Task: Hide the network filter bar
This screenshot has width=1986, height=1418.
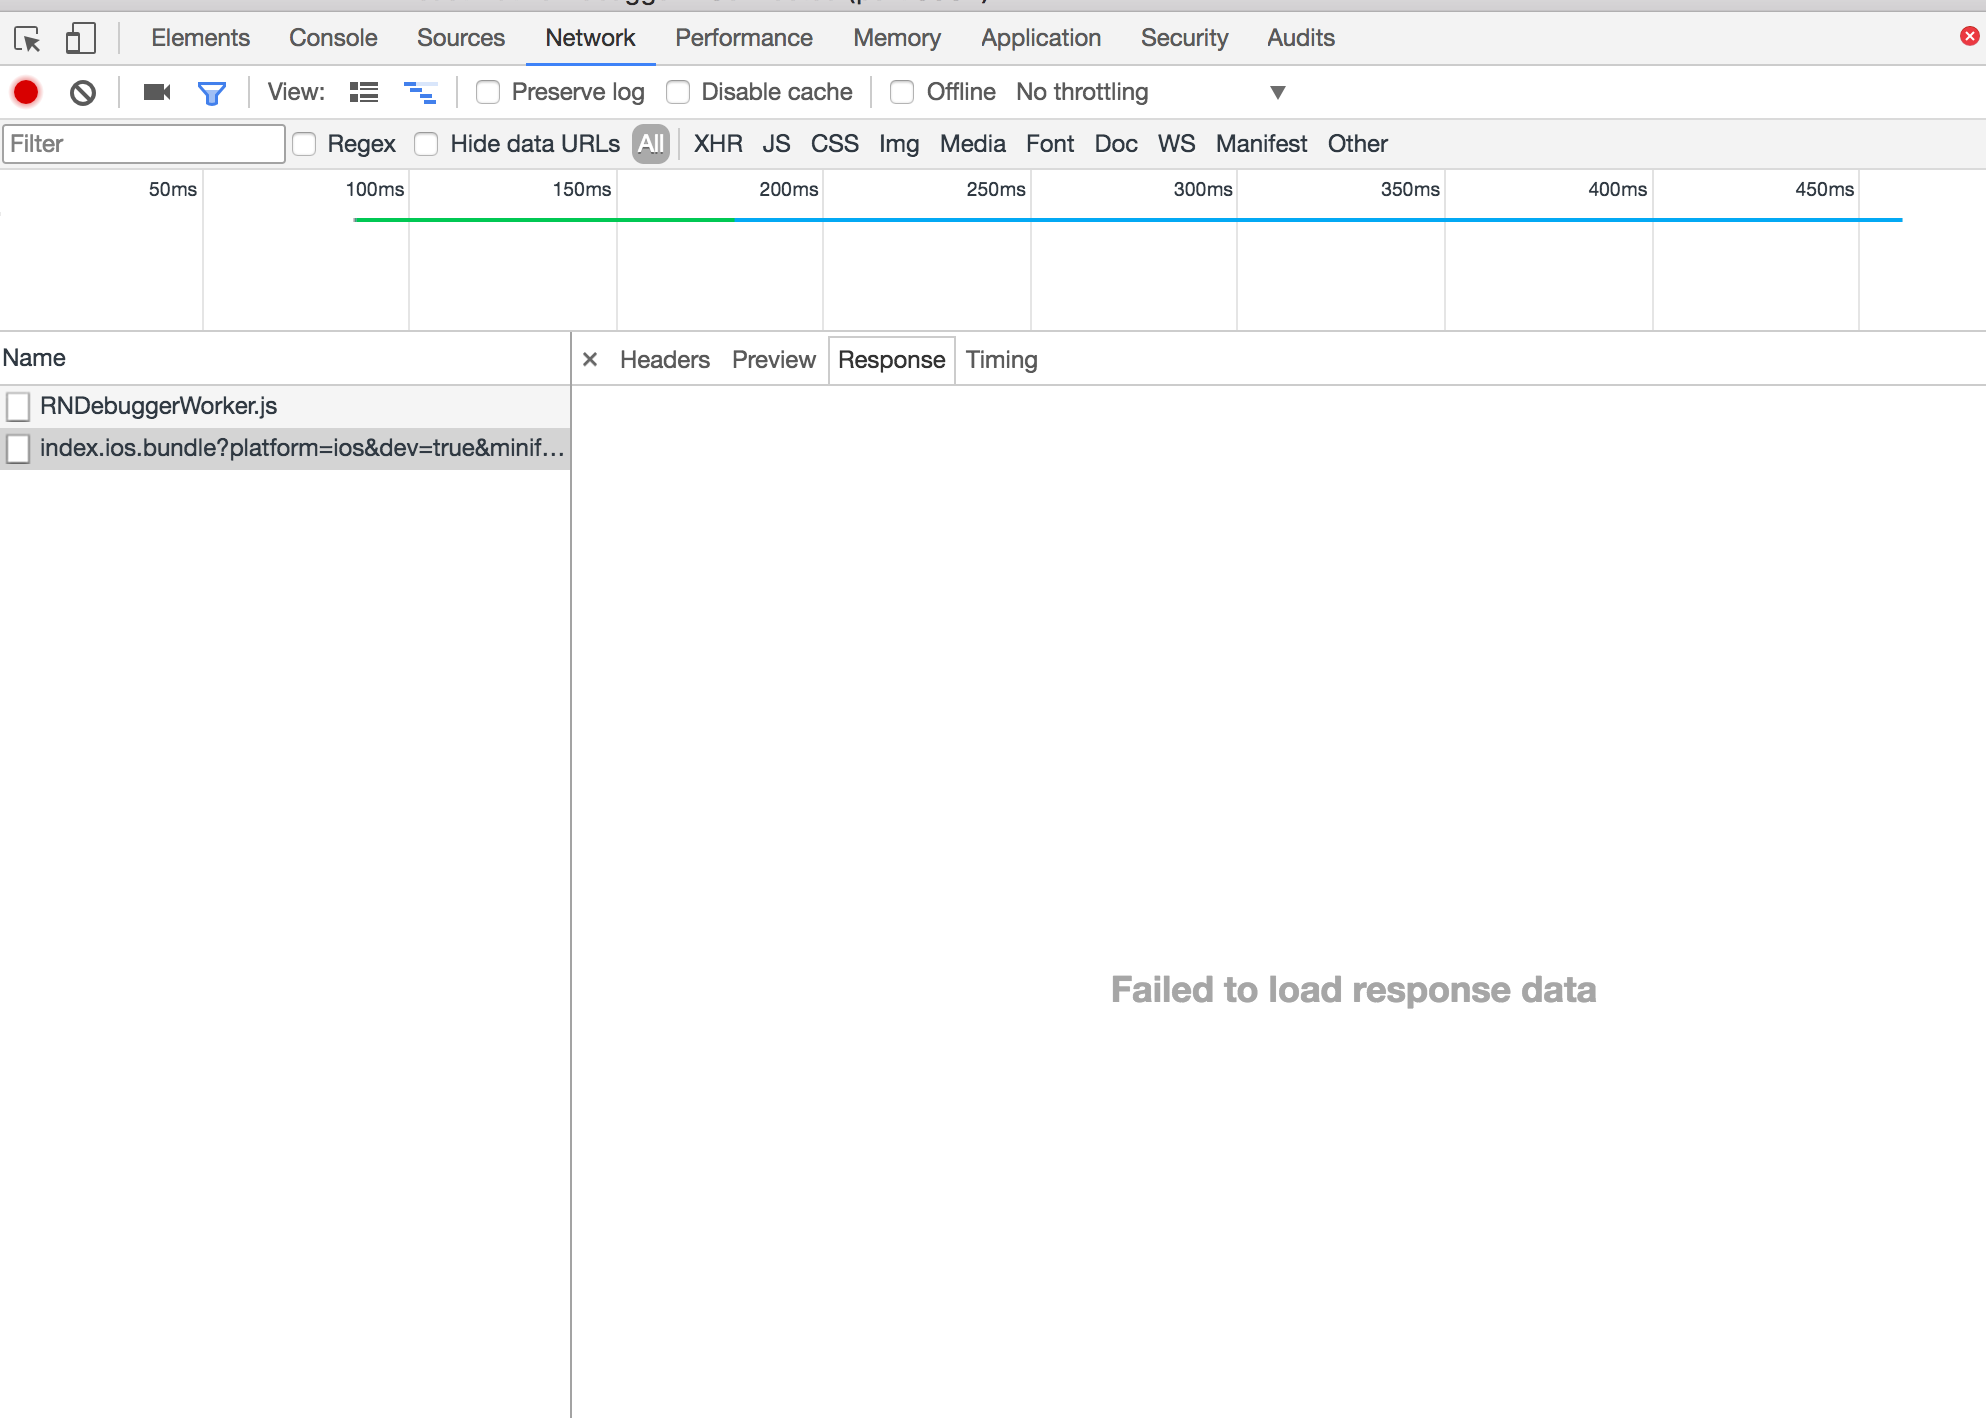Action: pyautogui.click(x=211, y=91)
